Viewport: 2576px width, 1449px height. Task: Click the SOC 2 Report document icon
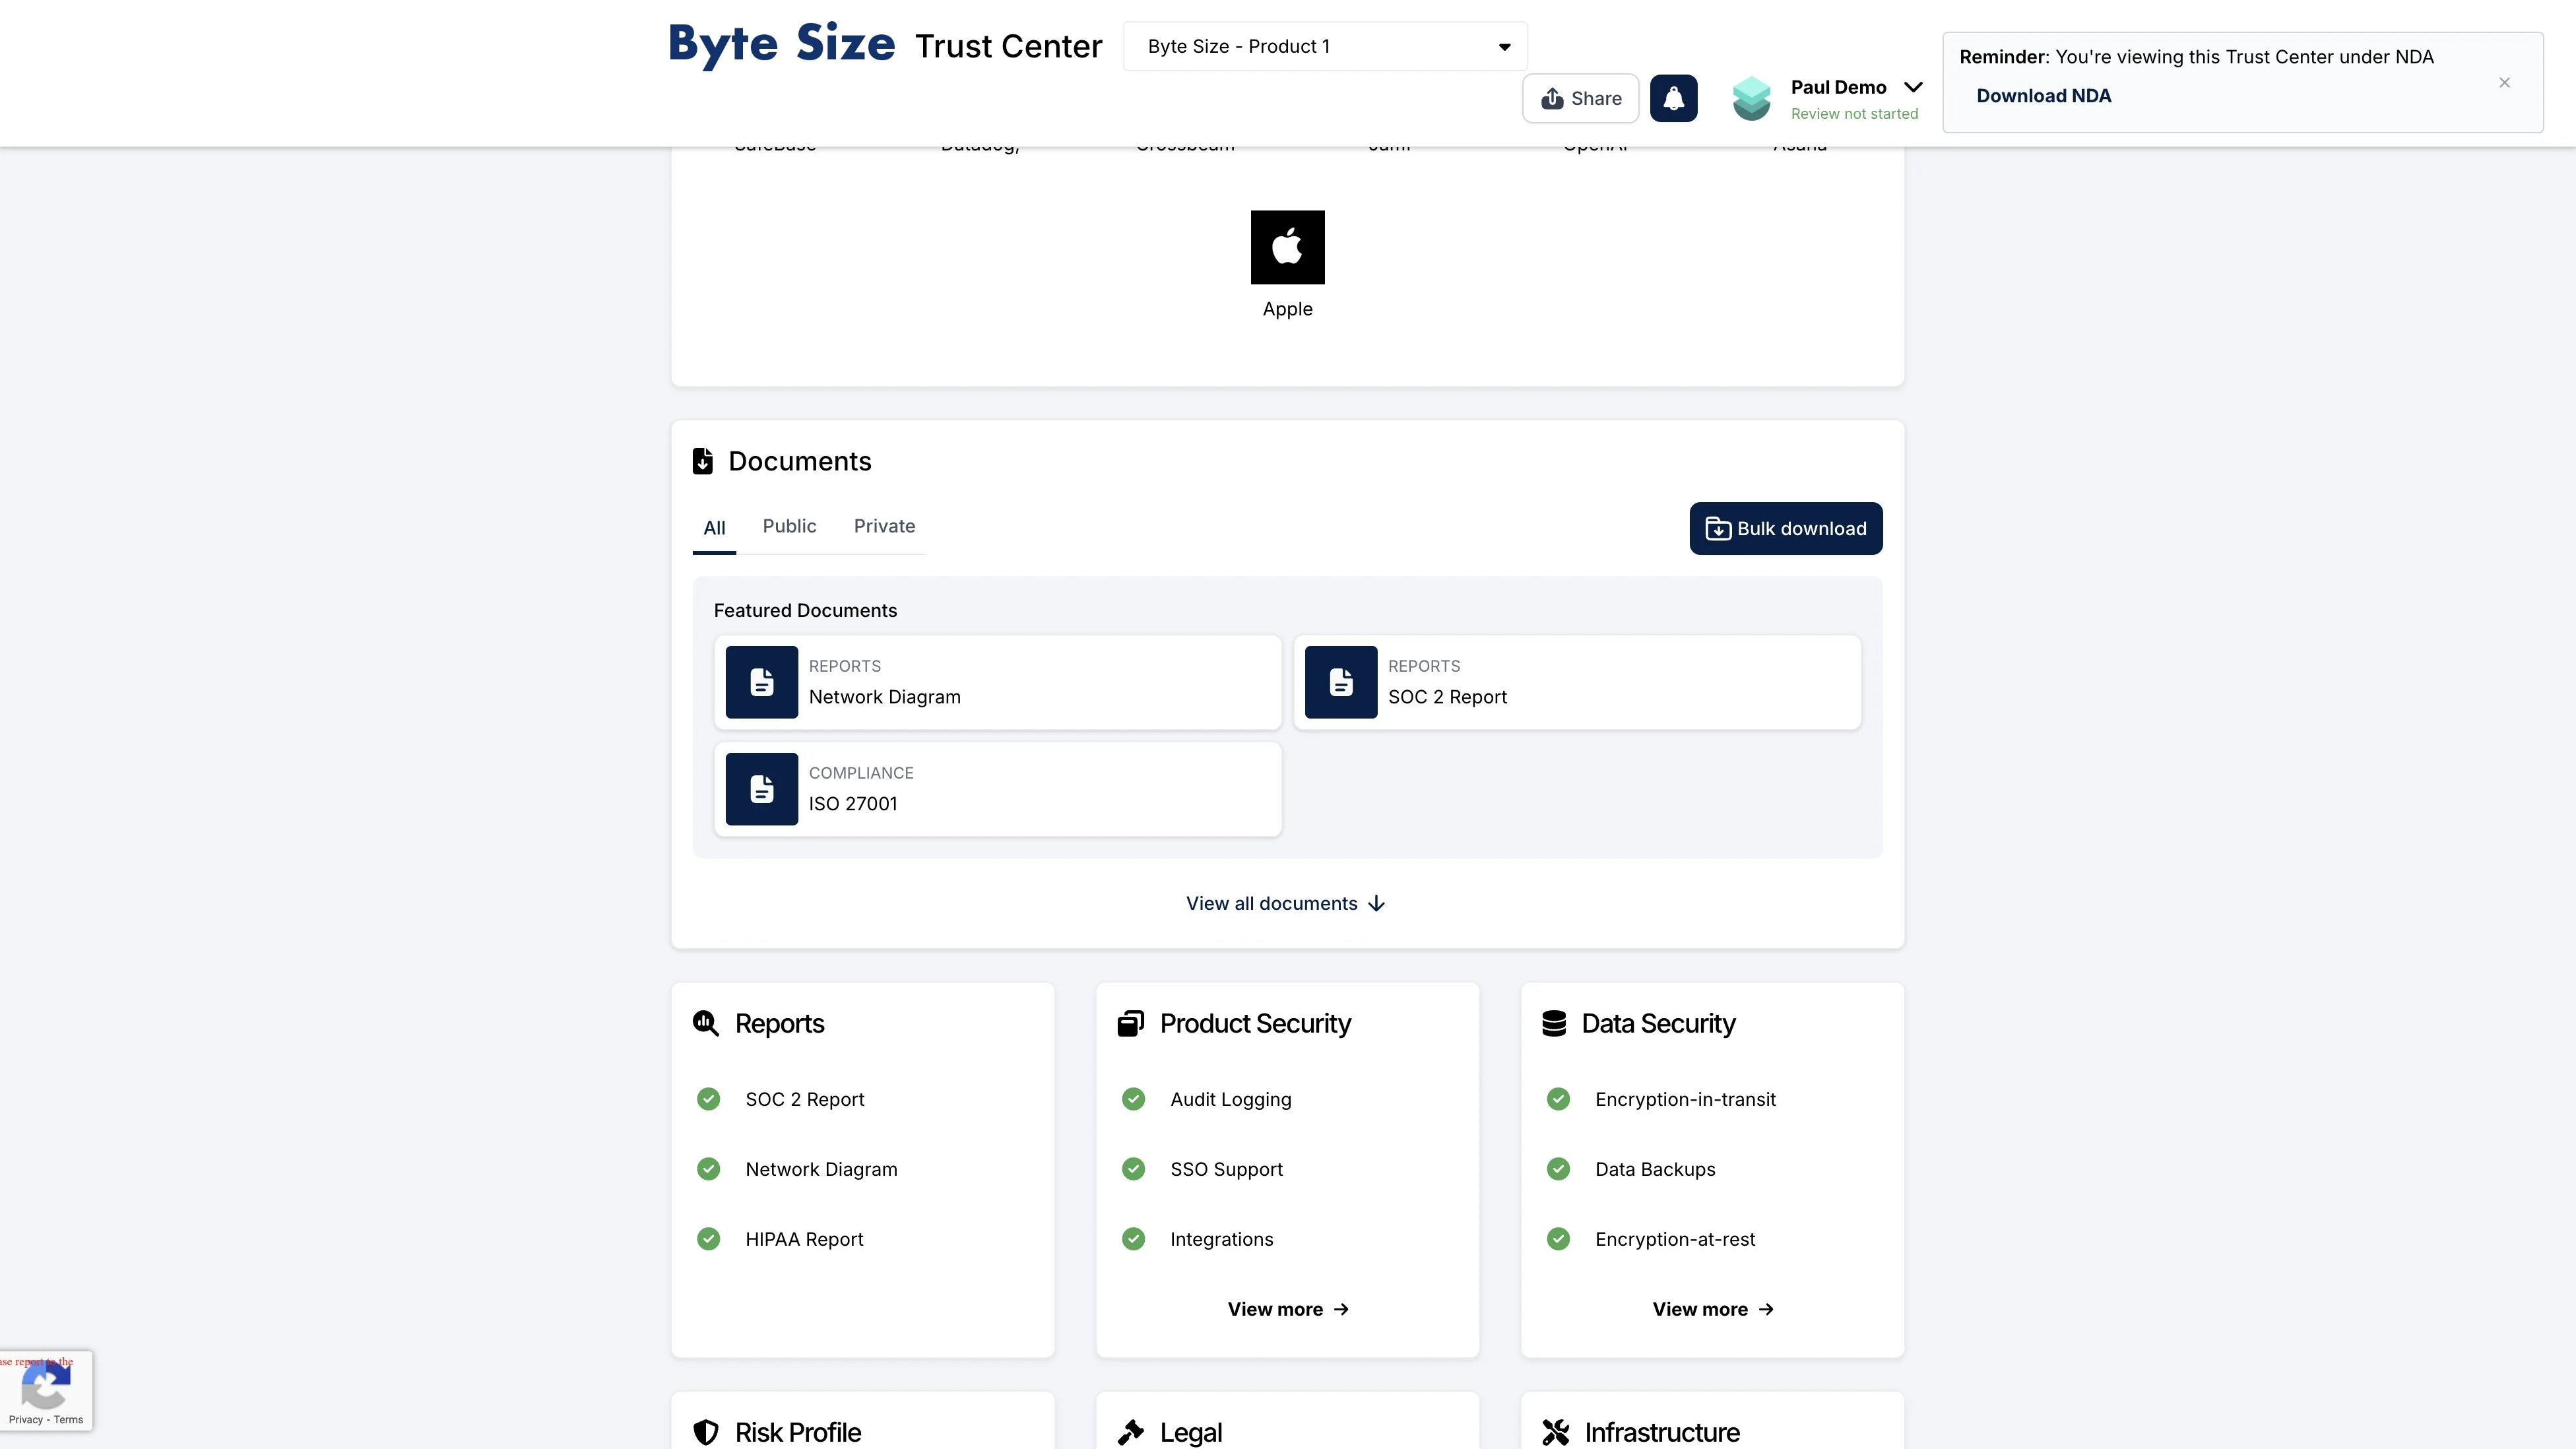tap(1340, 682)
